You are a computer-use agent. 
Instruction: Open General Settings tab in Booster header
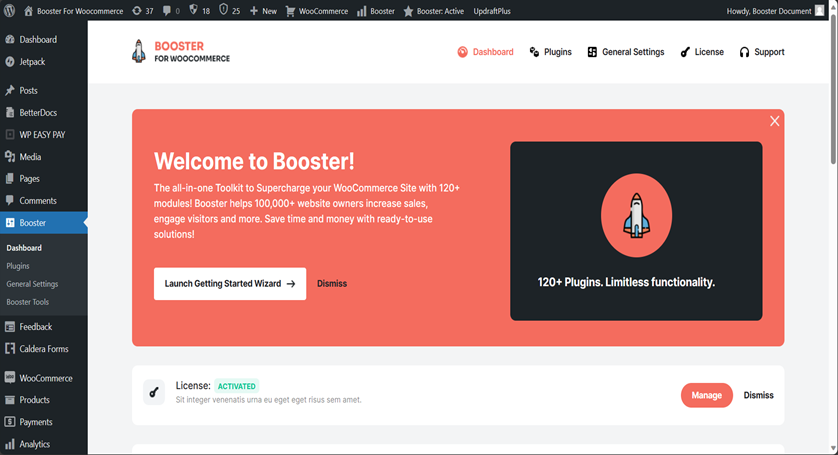click(626, 52)
